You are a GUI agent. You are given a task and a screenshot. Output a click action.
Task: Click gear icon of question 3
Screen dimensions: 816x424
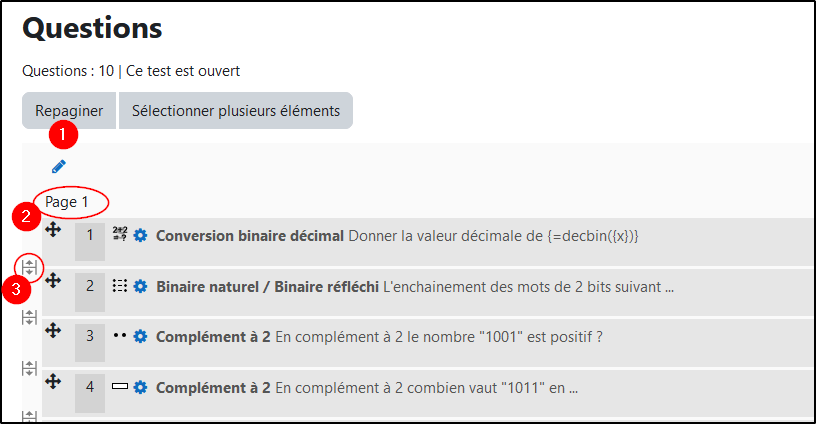(x=140, y=337)
